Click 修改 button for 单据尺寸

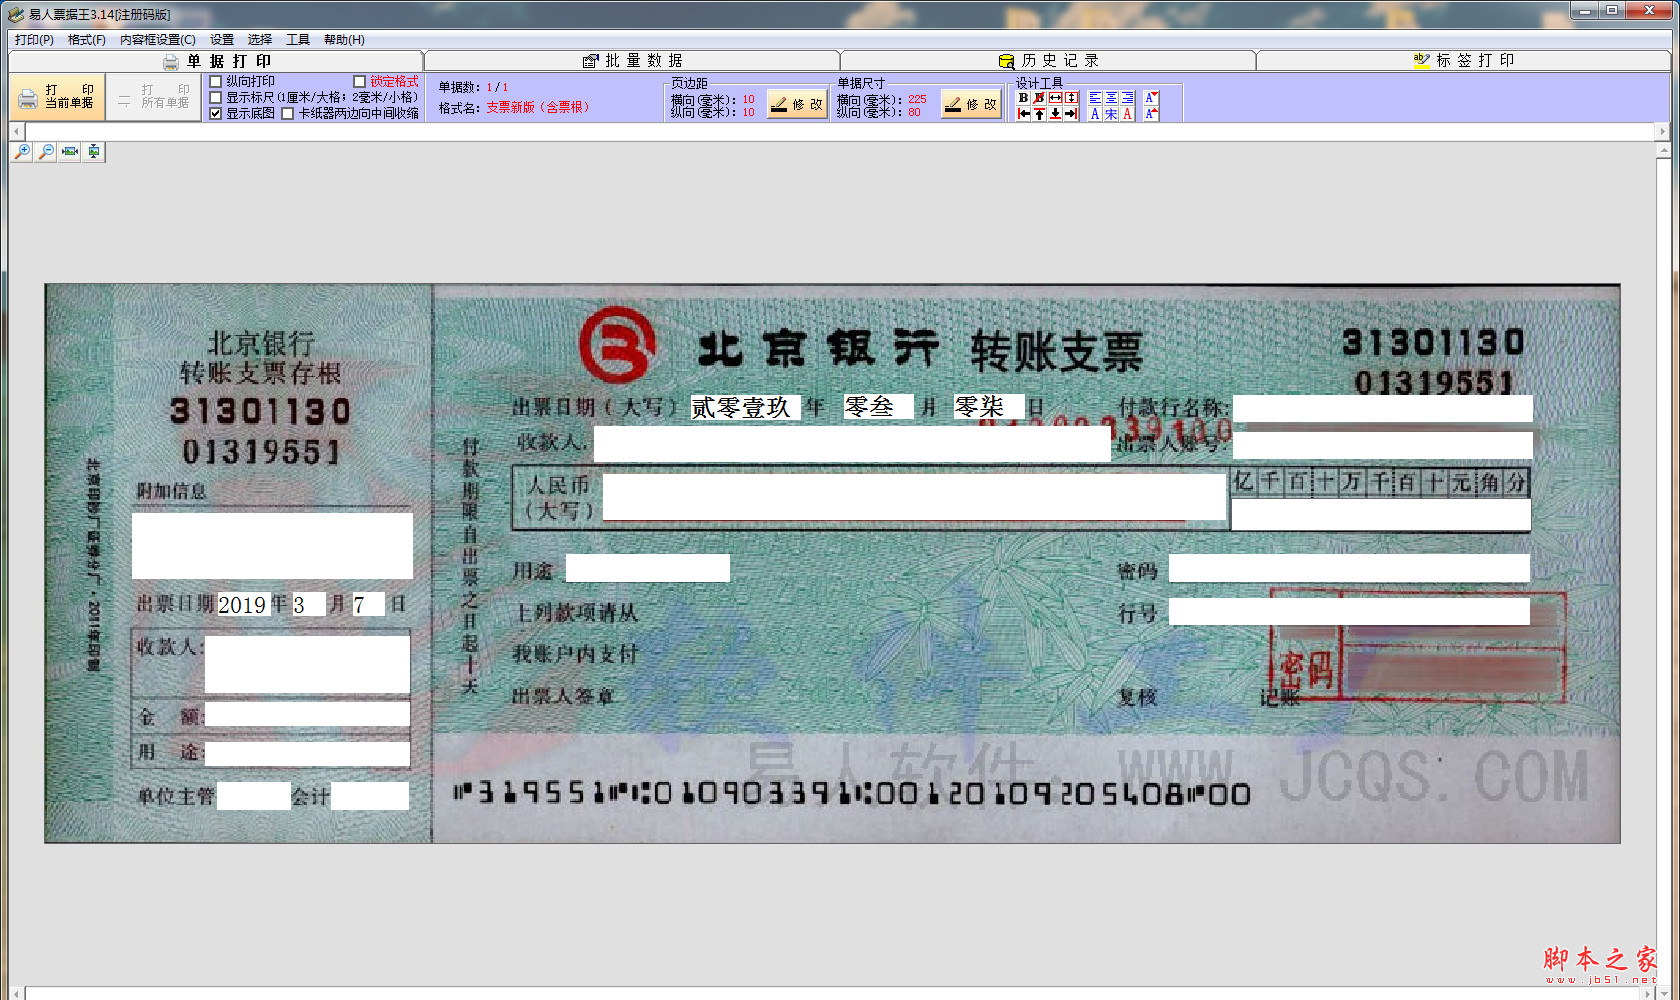pos(971,104)
